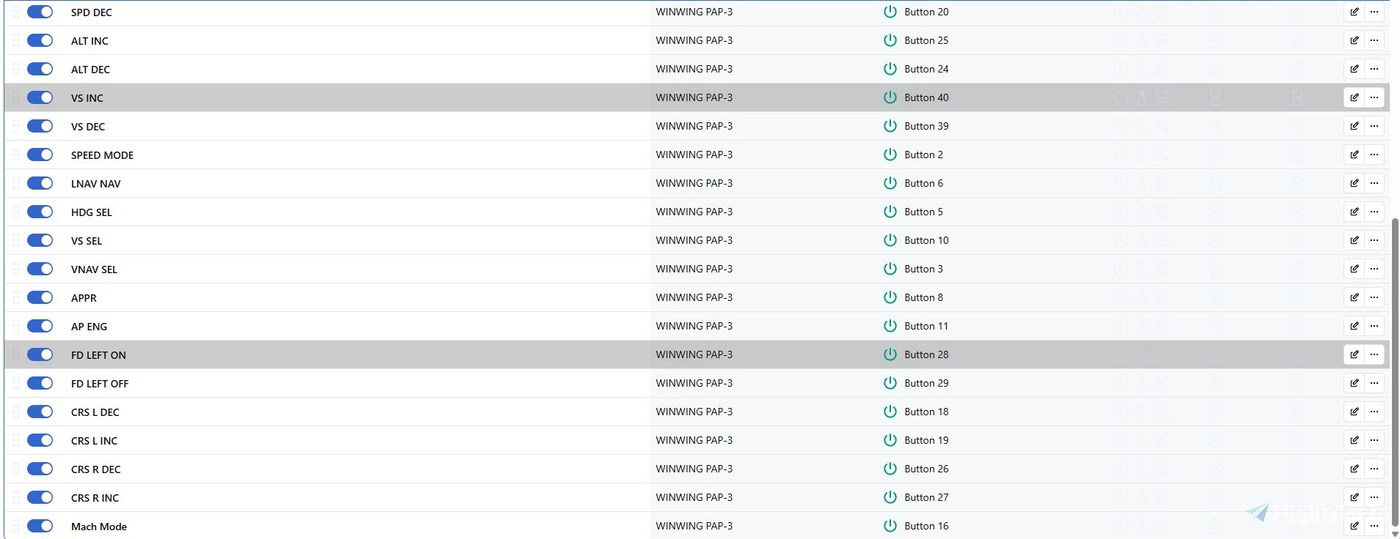Expand the three-dot menu for AP ENG
Screen dimensions: 1400x539
(1374, 327)
